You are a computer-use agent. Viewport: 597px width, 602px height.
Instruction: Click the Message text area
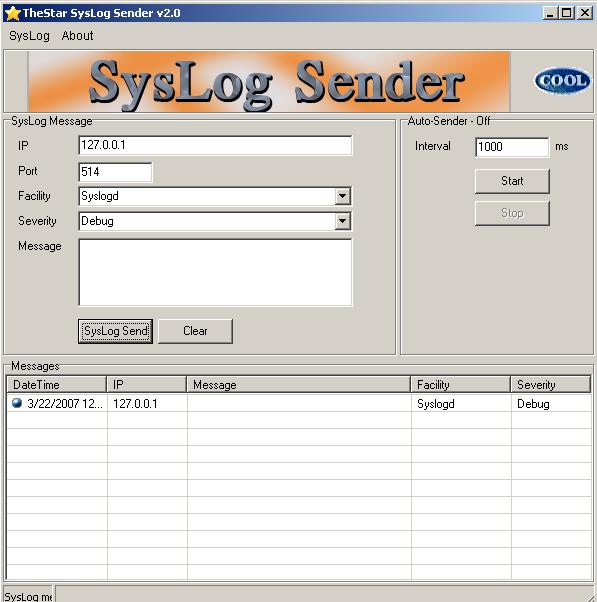point(215,272)
